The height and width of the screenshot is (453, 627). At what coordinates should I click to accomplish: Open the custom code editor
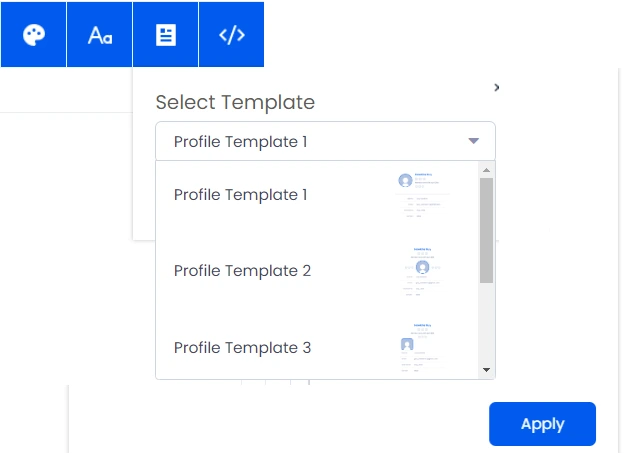click(232, 34)
